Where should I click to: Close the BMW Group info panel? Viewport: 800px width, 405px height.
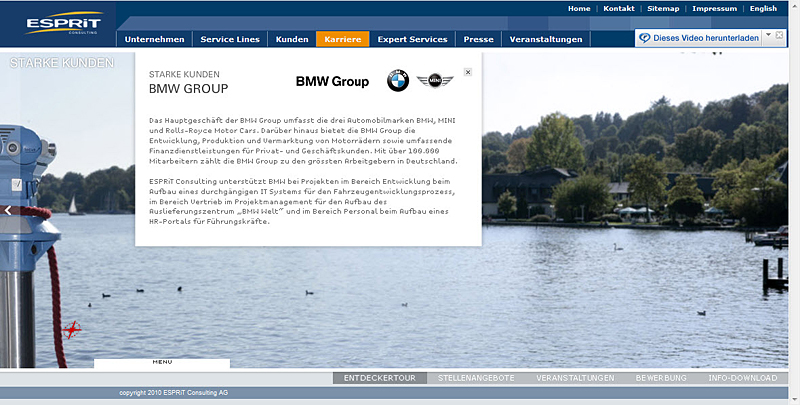[469, 72]
